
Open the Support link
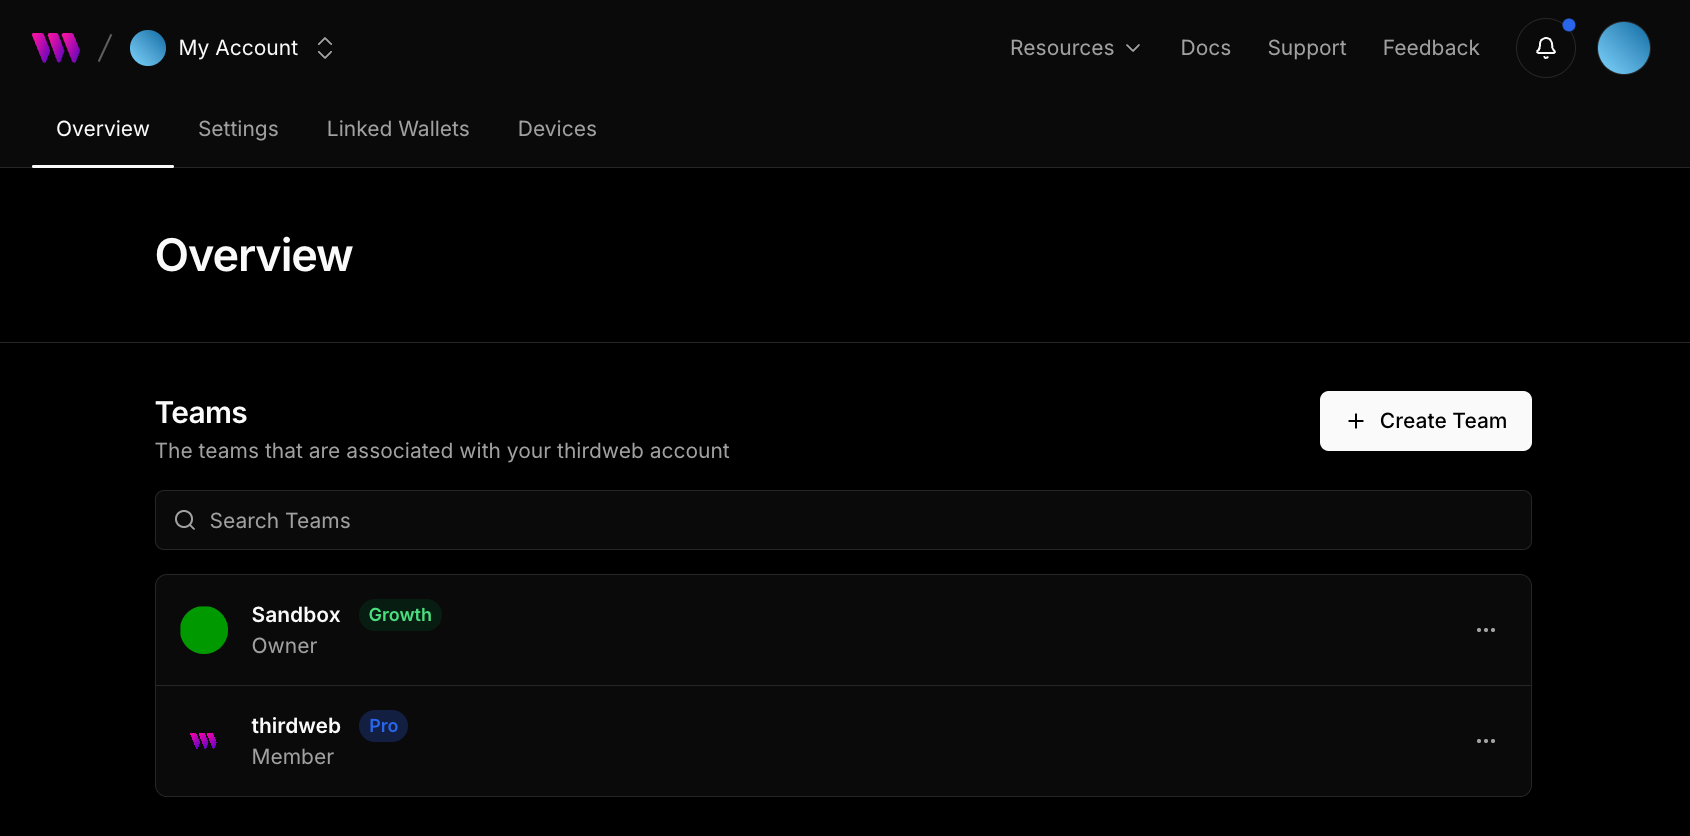[x=1307, y=48]
